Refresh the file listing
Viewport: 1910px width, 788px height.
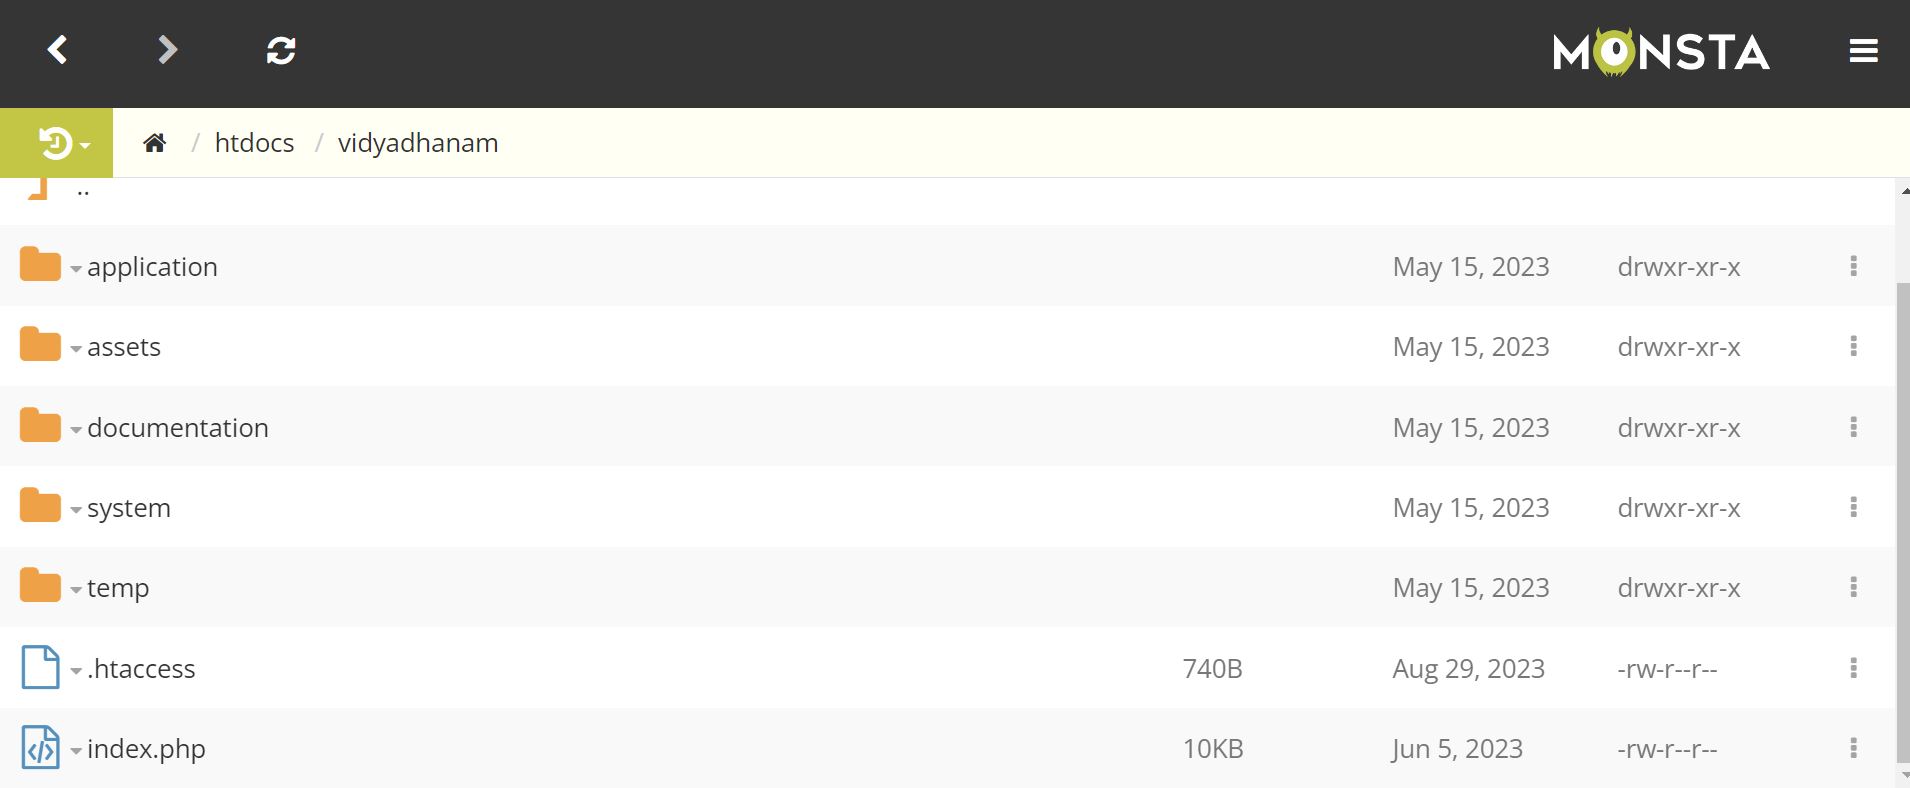[281, 50]
